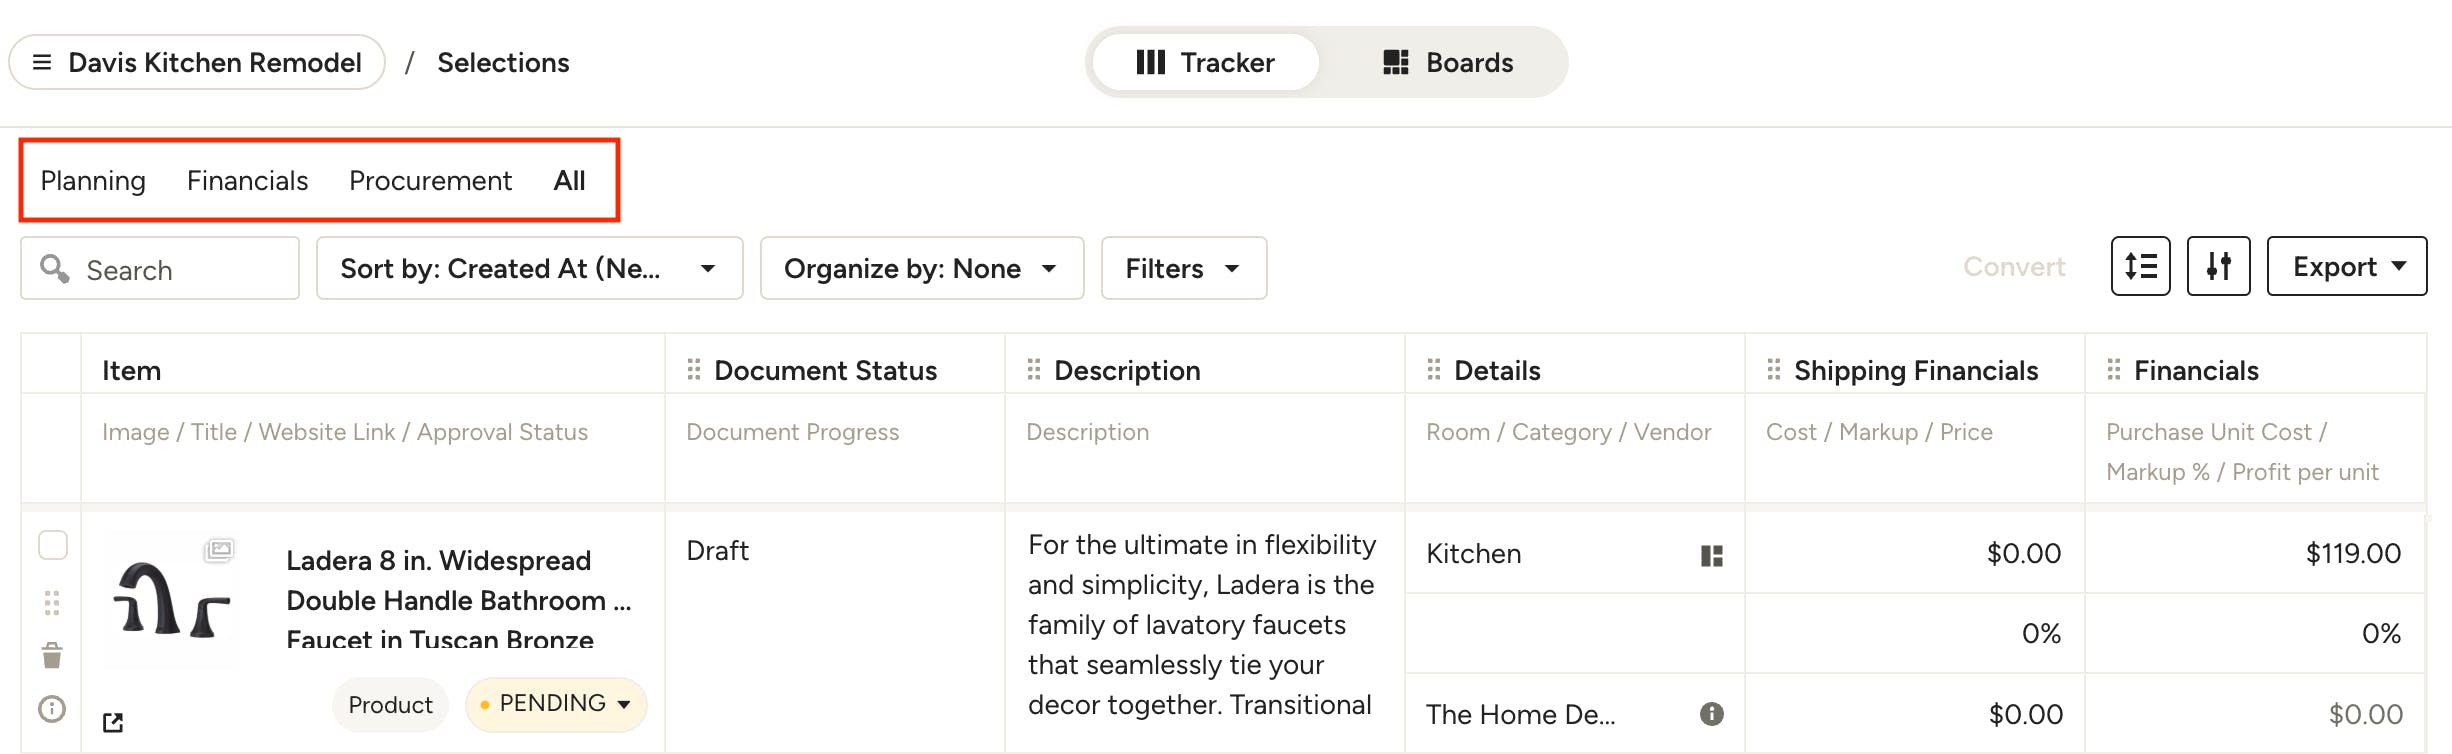Viewport: 2452px width, 754px height.
Task: Open the Sort by Created At dropdown
Action: pyautogui.click(x=529, y=268)
